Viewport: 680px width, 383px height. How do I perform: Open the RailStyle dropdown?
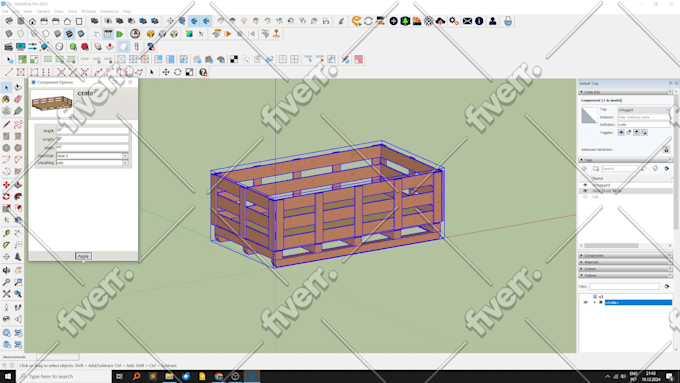pyautogui.click(x=125, y=156)
